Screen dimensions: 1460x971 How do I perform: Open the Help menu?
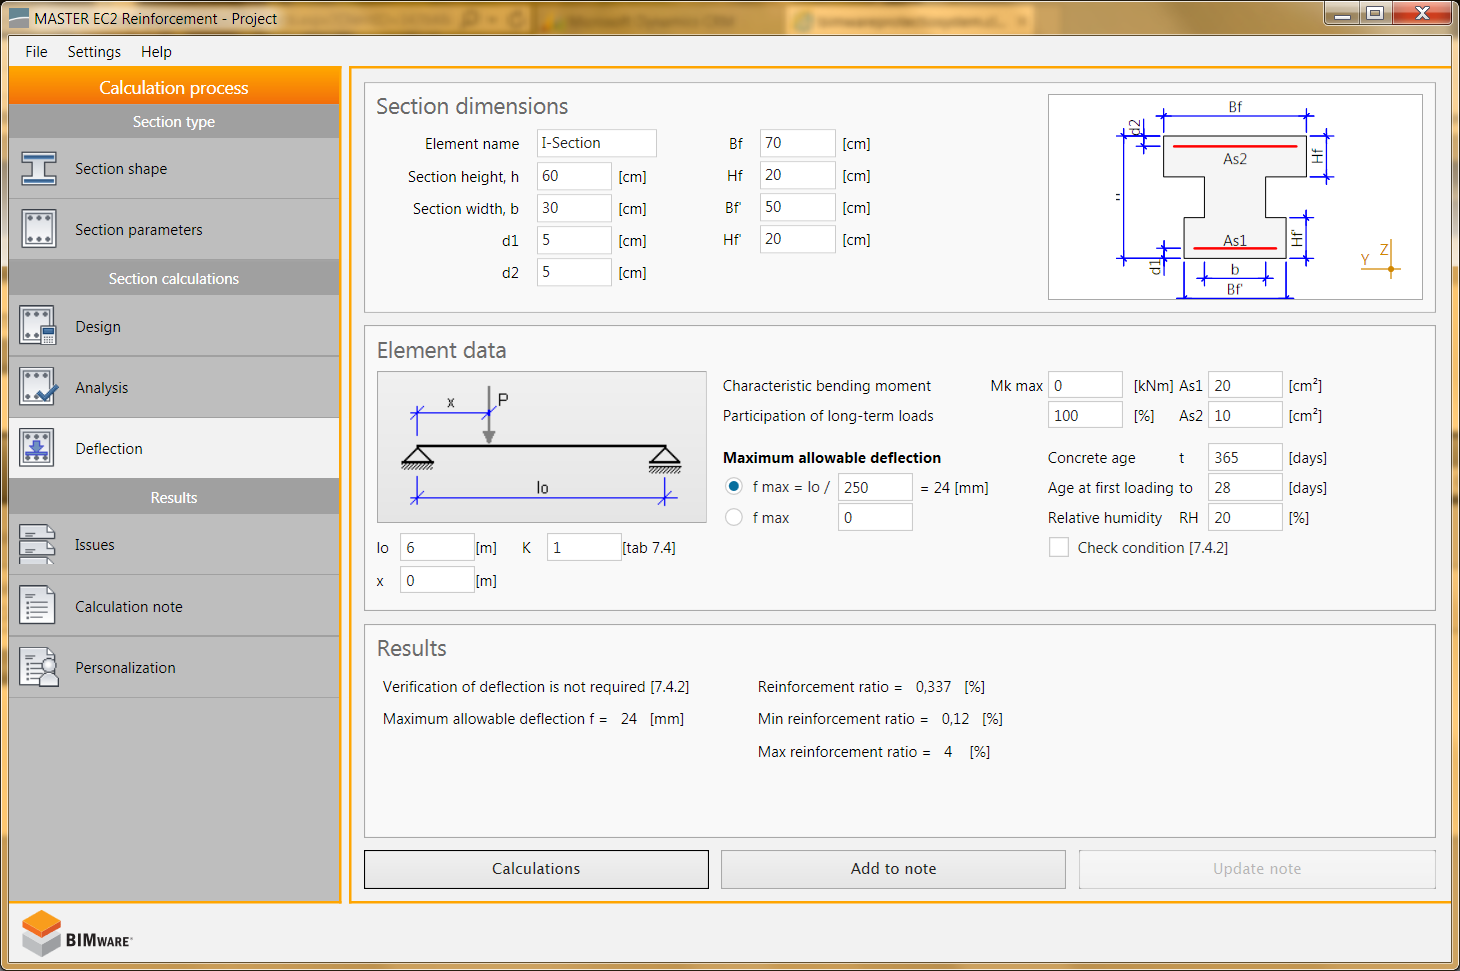pos(156,52)
